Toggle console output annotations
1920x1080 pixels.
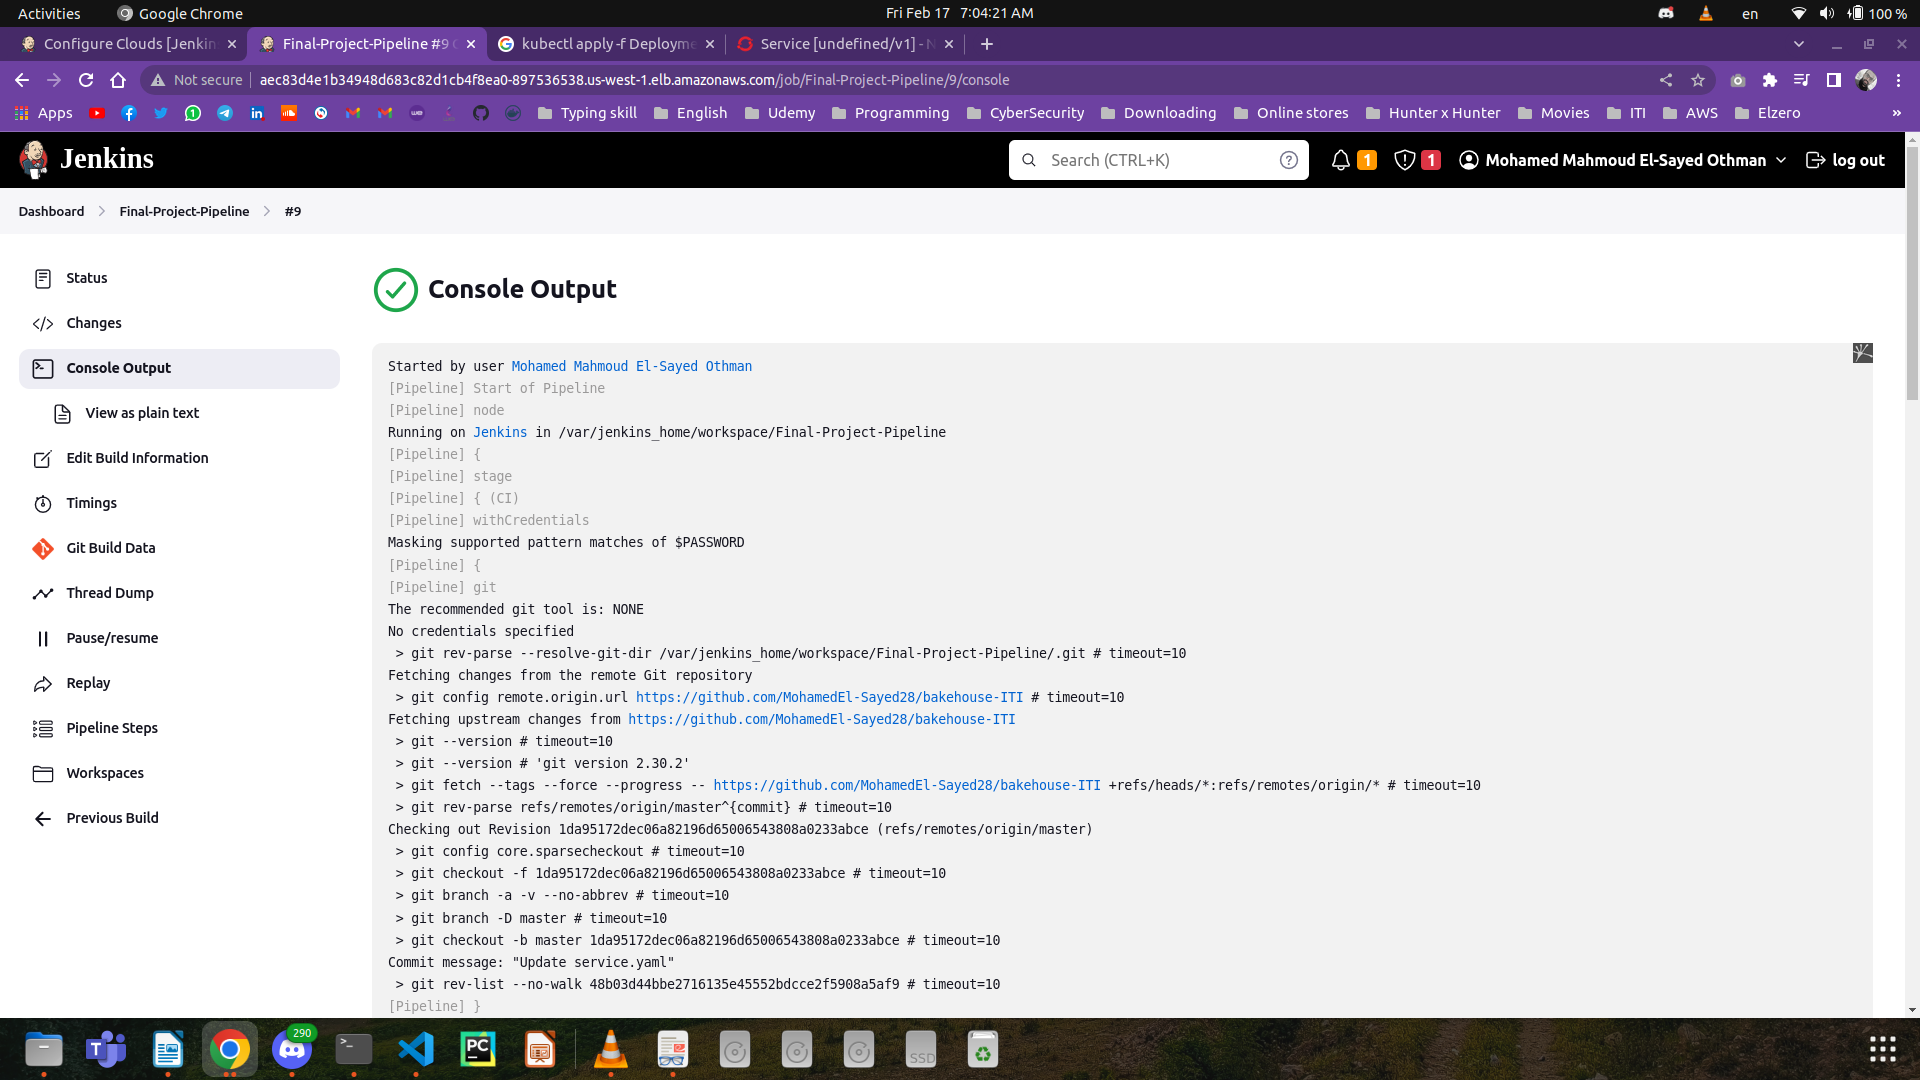pos(1862,353)
